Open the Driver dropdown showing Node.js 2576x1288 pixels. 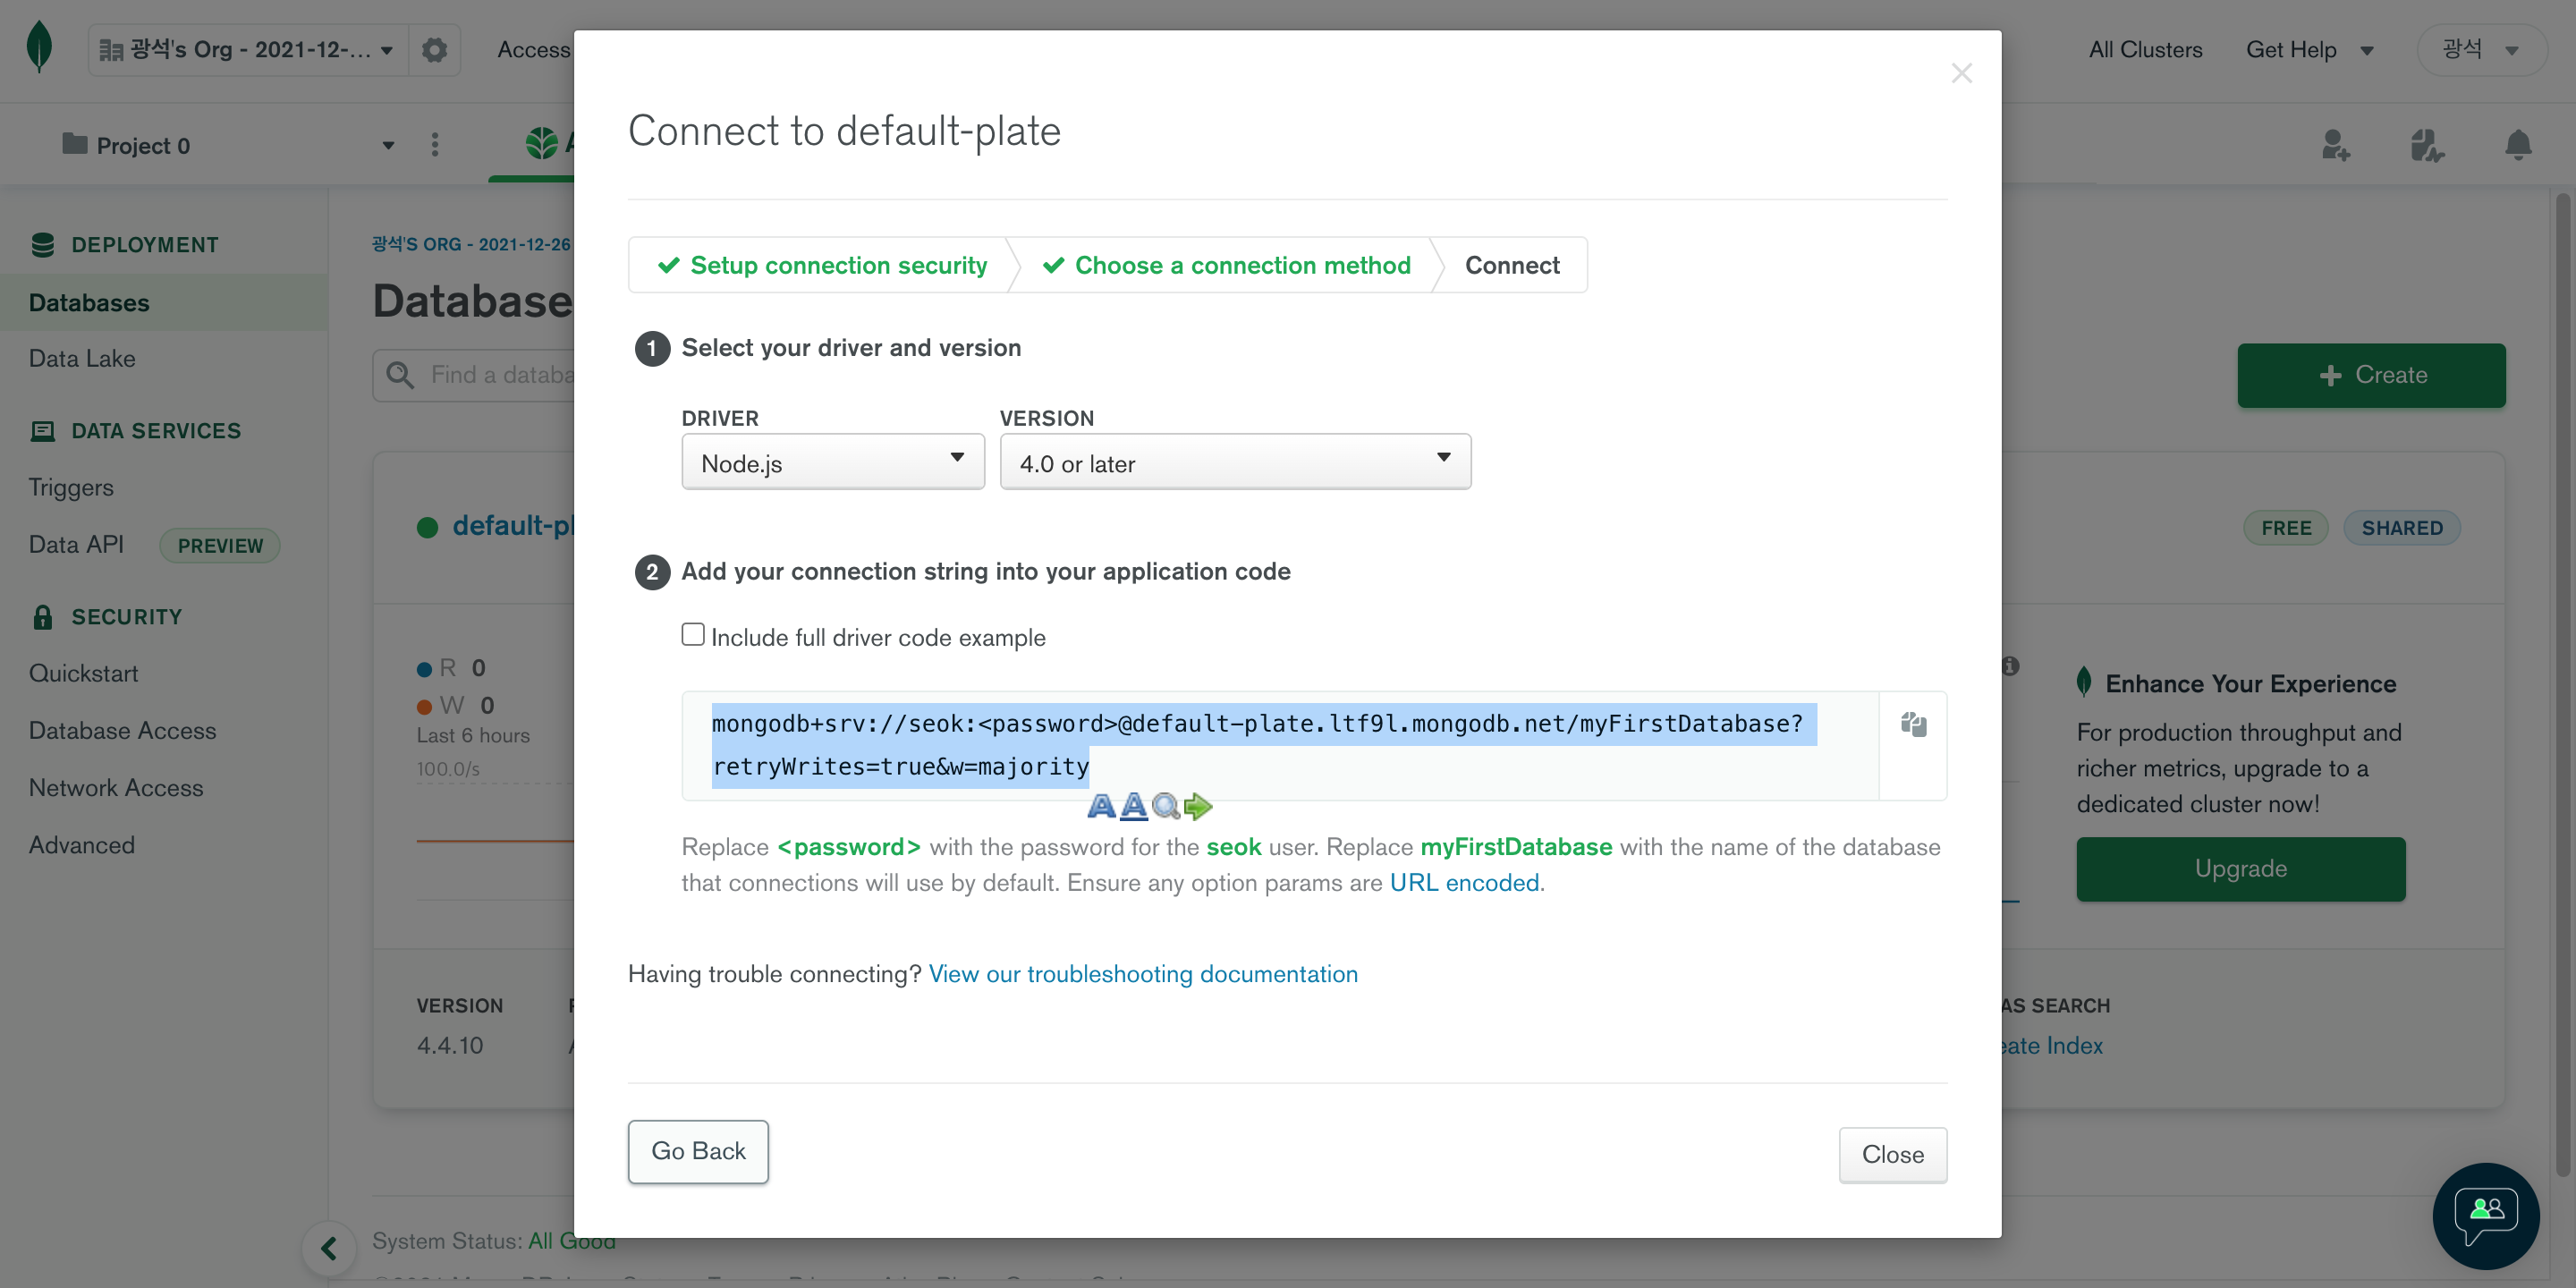pos(833,462)
